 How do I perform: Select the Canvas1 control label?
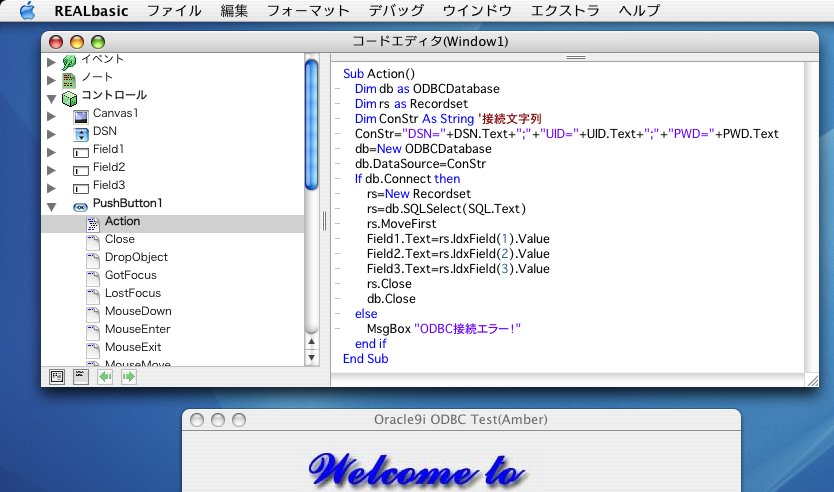(x=115, y=113)
